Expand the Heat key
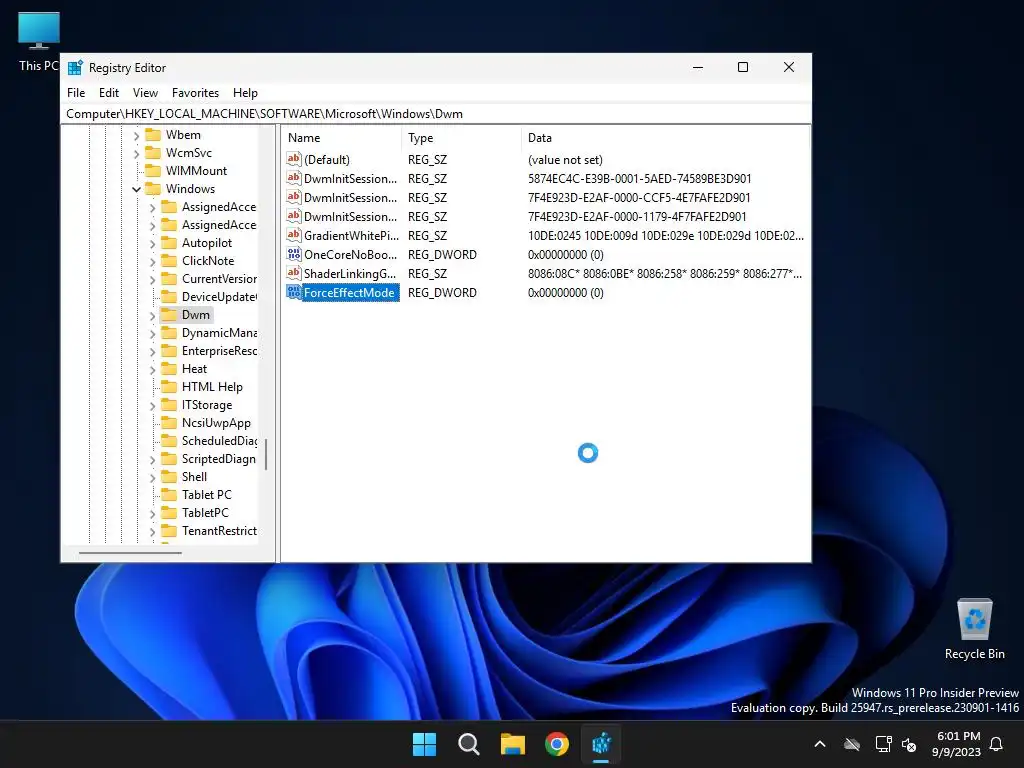 point(152,370)
